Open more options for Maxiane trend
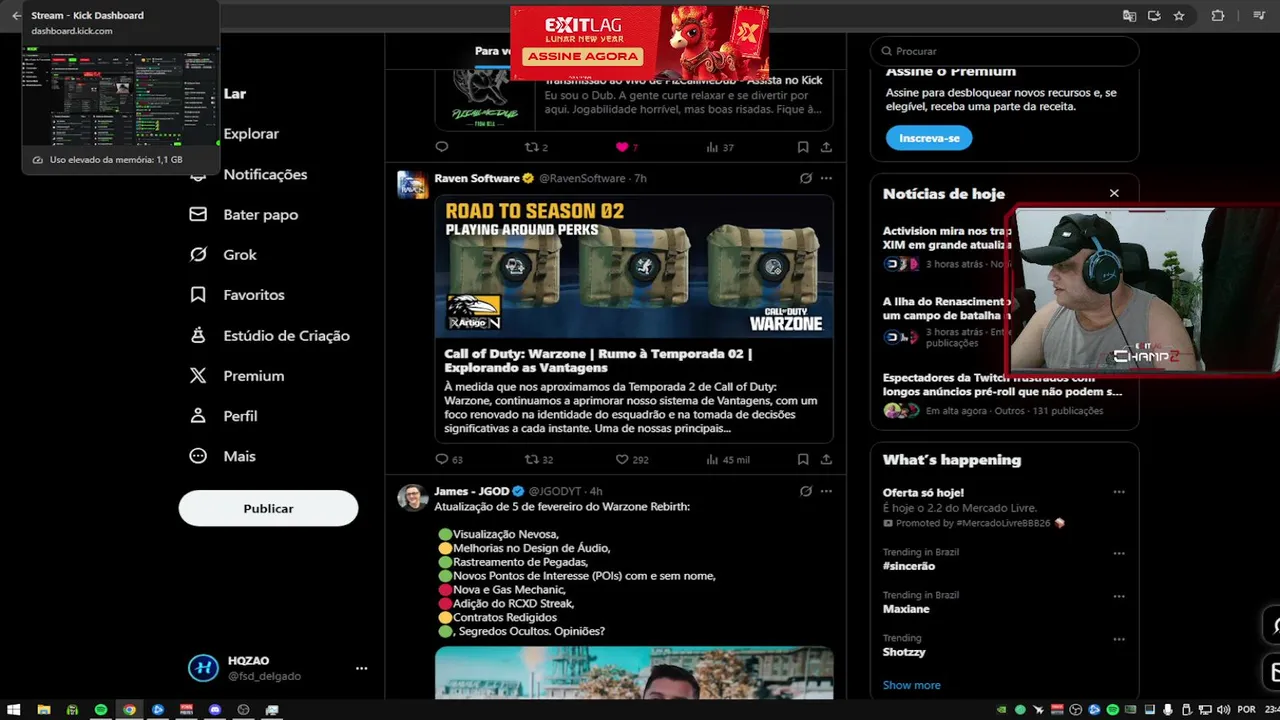The height and width of the screenshot is (720, 1280). [x=1119, y=596]
